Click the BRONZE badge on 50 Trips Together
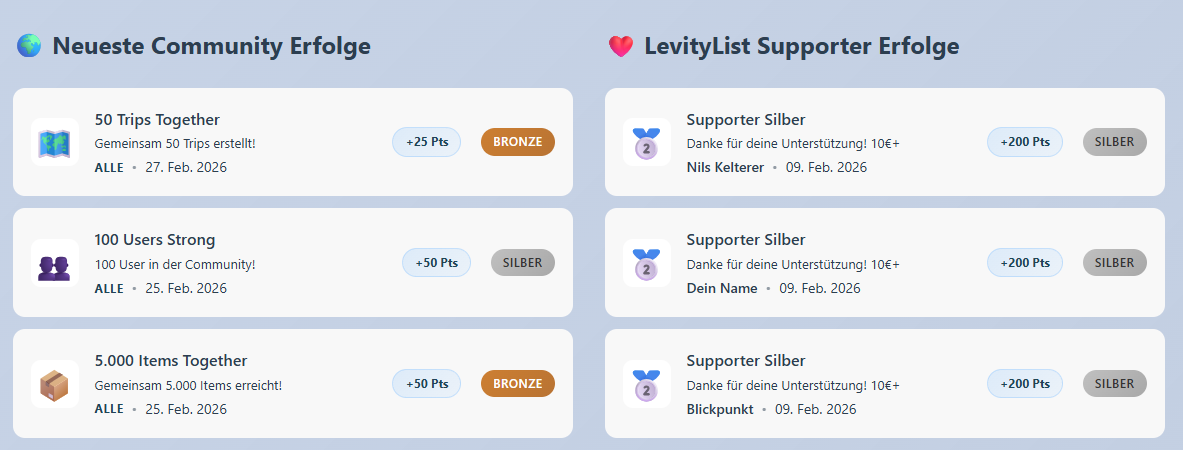The height and width of the screenshot is (450, 1183). tap(517, 142)
